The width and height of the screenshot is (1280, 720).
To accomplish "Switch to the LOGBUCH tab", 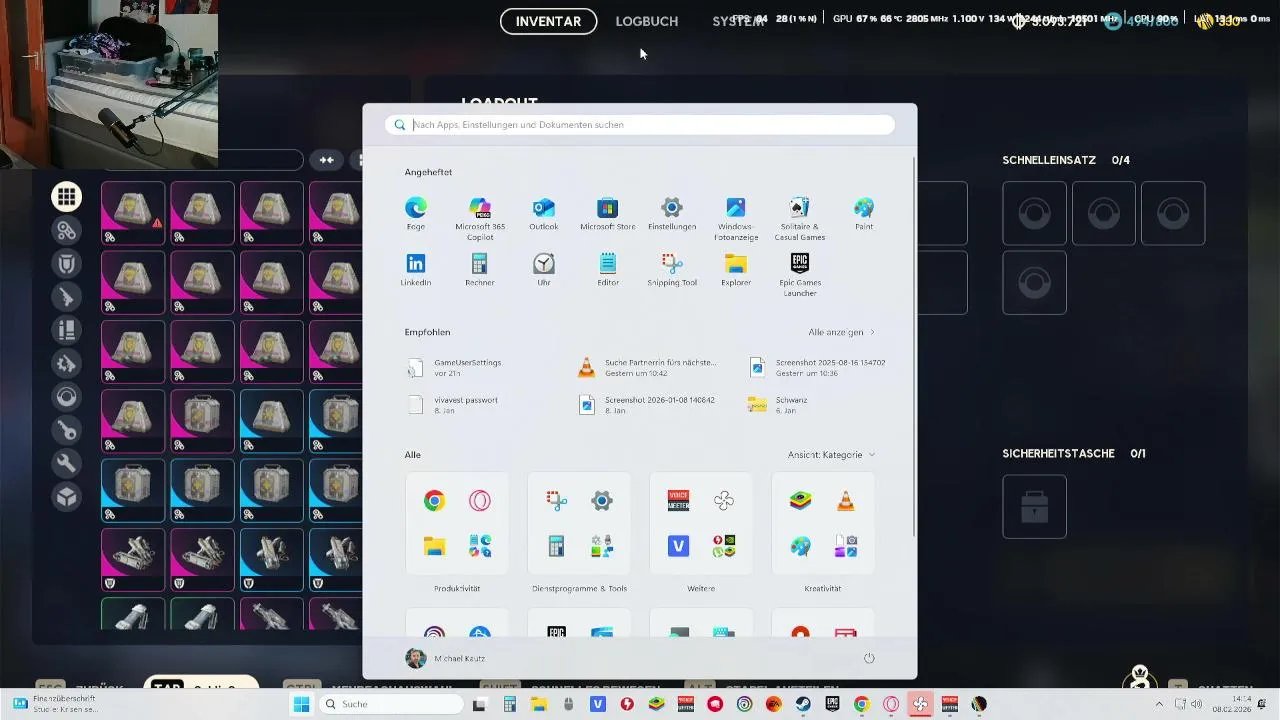I will click(x=647, y=21).
